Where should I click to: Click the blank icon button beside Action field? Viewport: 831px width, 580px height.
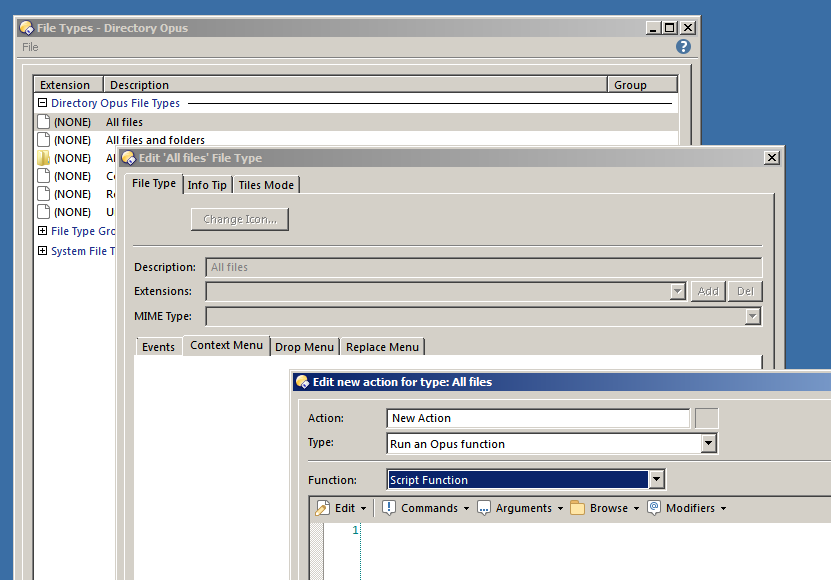pyautogui.click(x=706, y=418)
